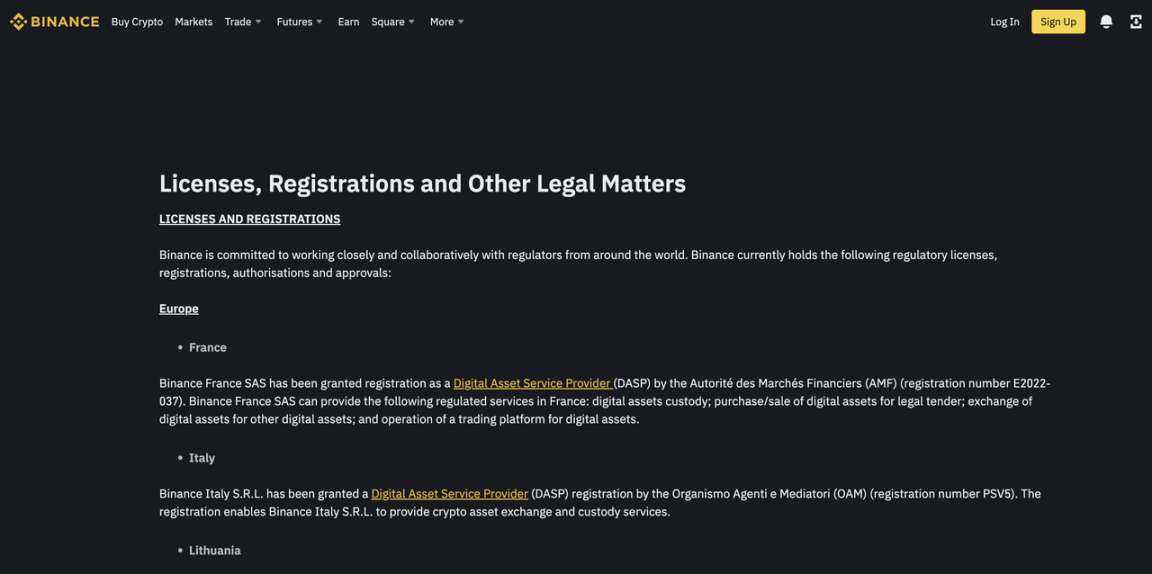Go to Buy Crypto
Image resolution: width=1152 pixels, height=574 pixels.
pos(137,22)
